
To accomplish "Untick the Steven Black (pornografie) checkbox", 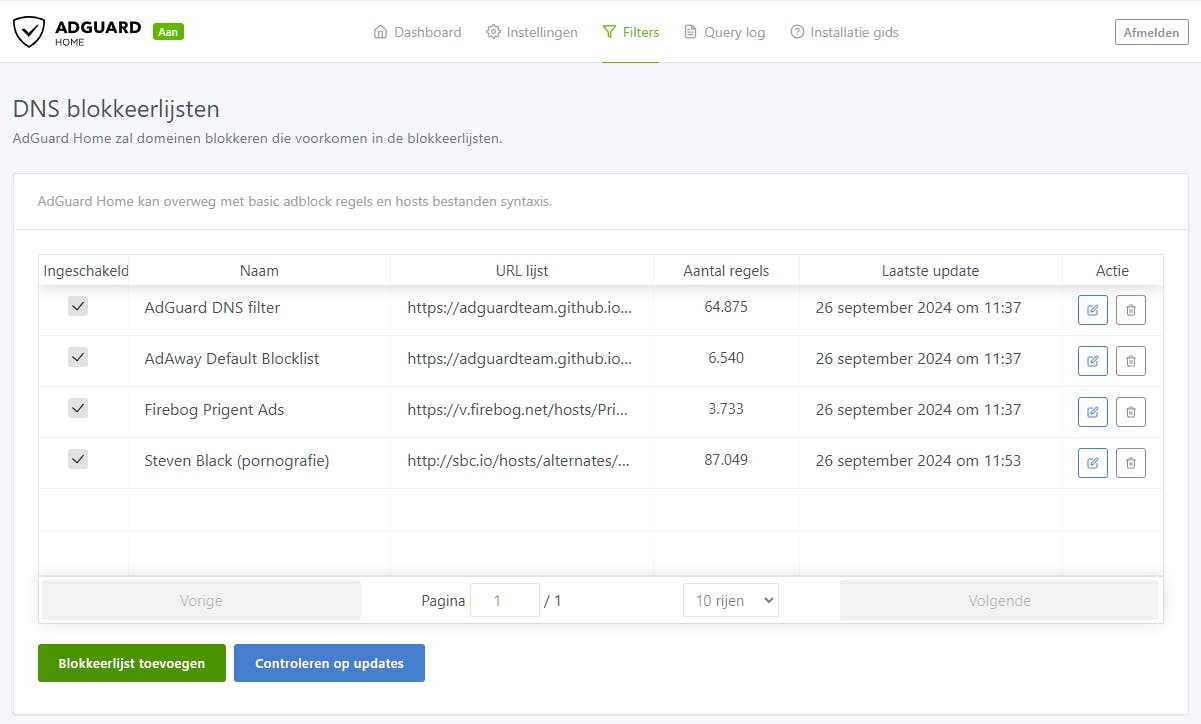I will pos(78,459).
